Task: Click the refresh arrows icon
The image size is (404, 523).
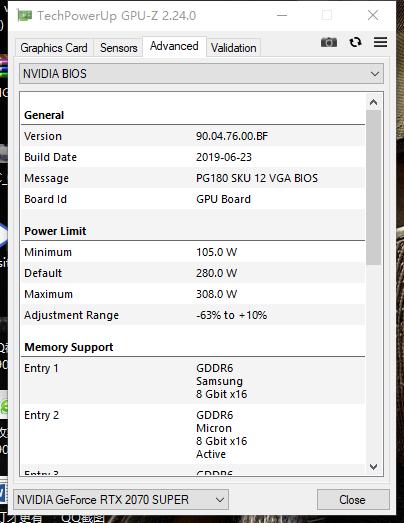Action: [355, 42]
